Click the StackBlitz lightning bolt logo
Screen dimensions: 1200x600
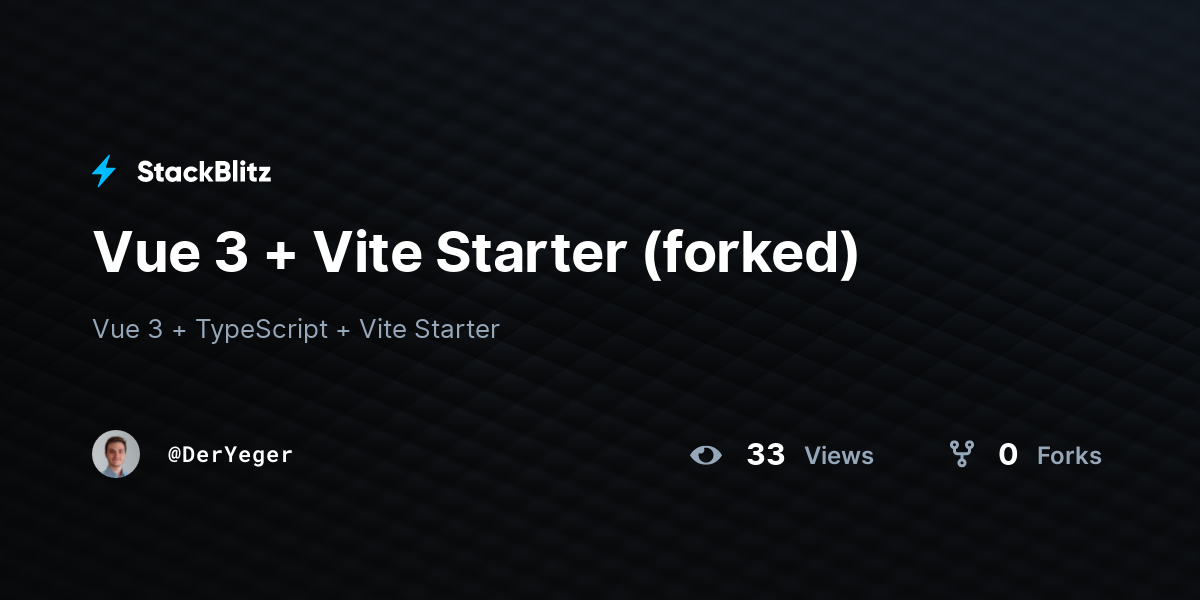coord(104,172)
